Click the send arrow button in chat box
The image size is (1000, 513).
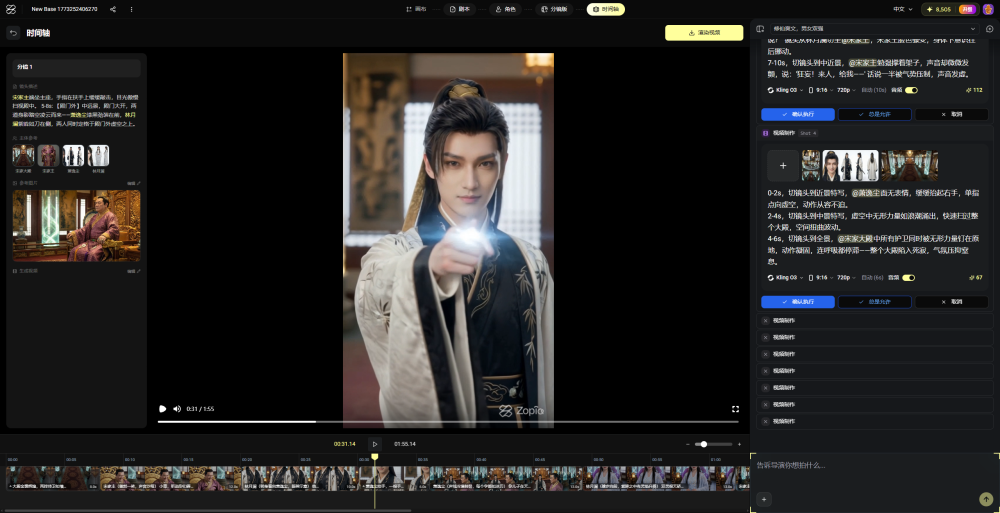986,500
